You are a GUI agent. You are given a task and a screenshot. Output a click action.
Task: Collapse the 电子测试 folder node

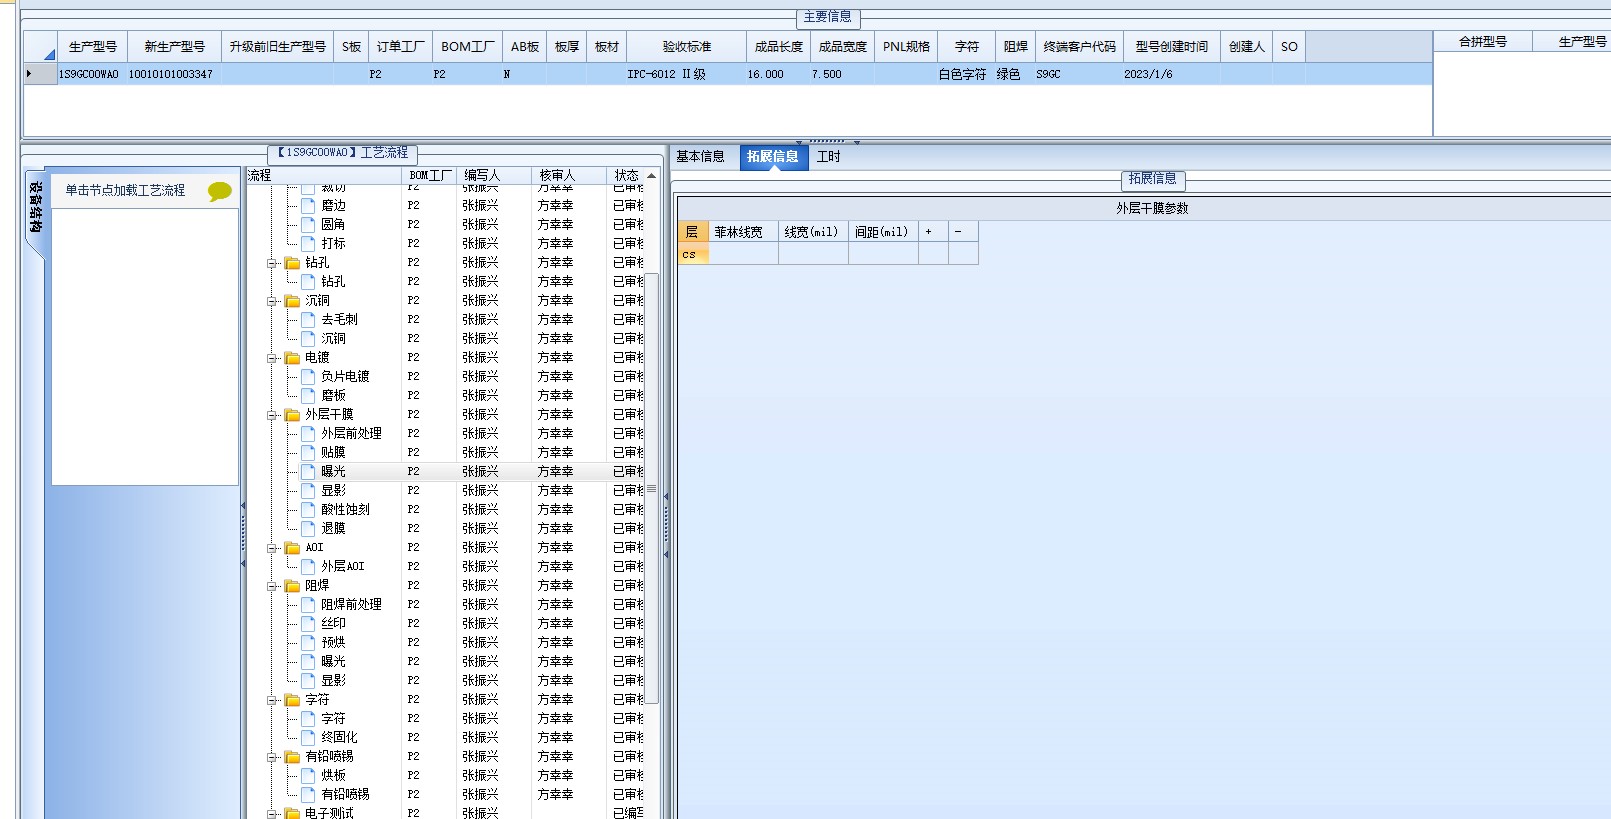tap(272, 814)
